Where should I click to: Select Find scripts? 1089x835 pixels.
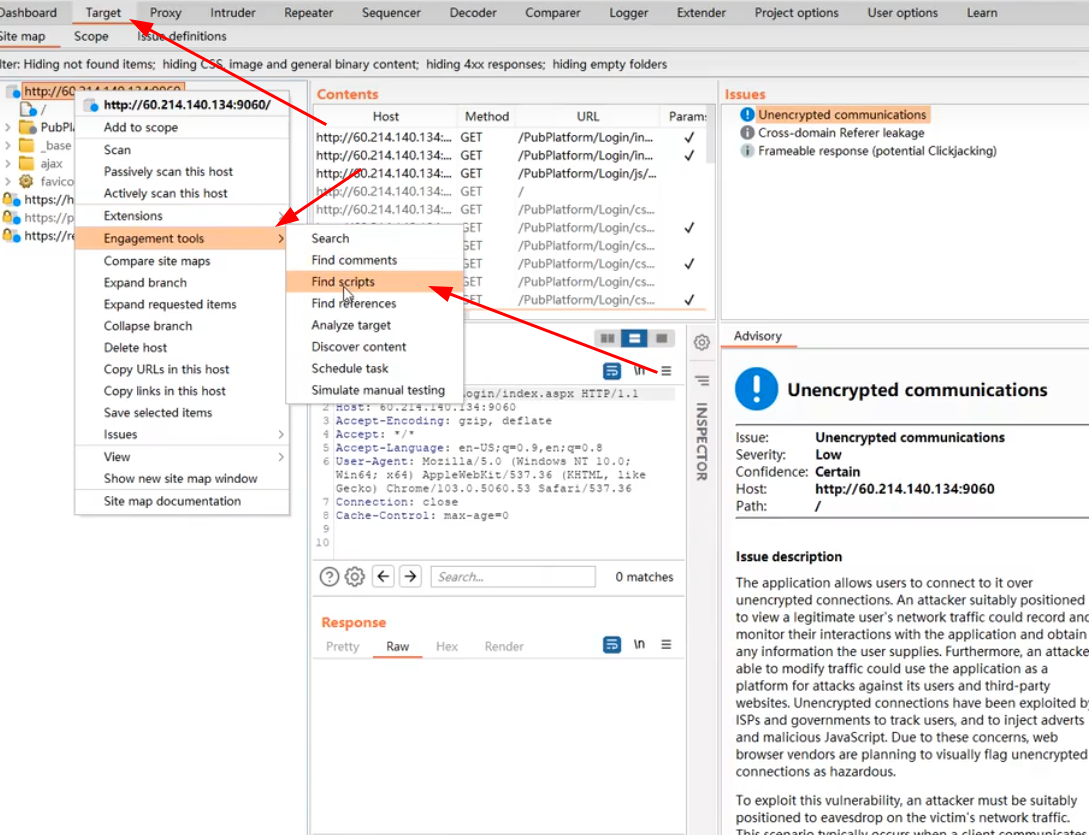374,281
